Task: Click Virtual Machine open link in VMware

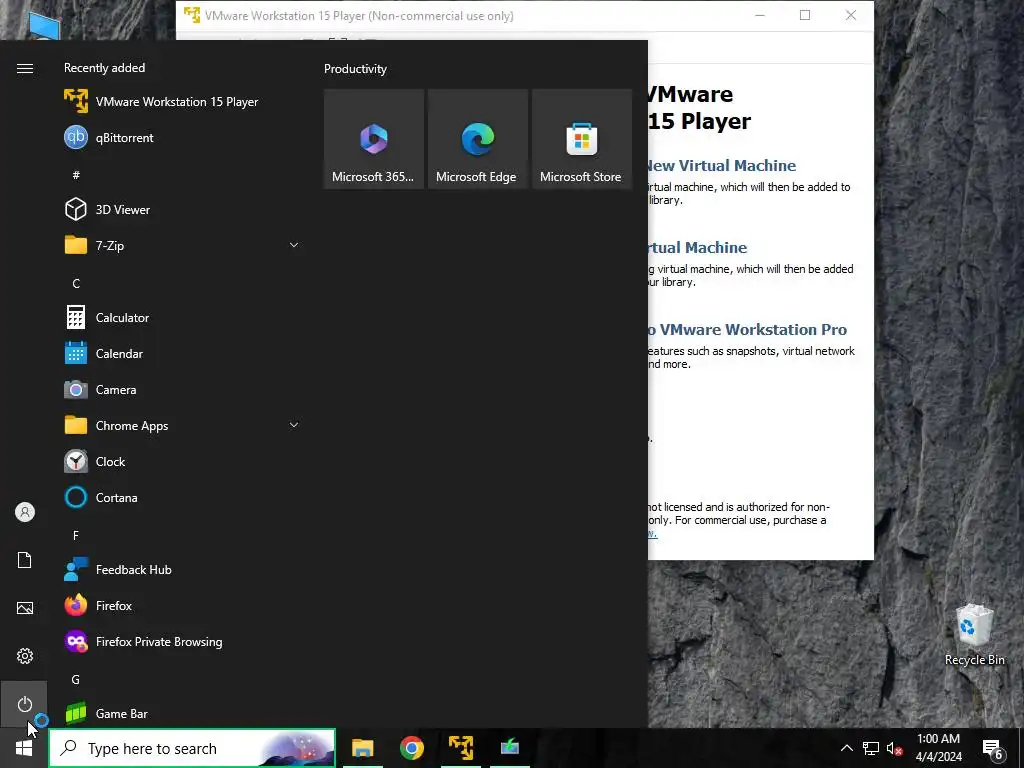Action: pyautogui.click(x=697, y=248)
